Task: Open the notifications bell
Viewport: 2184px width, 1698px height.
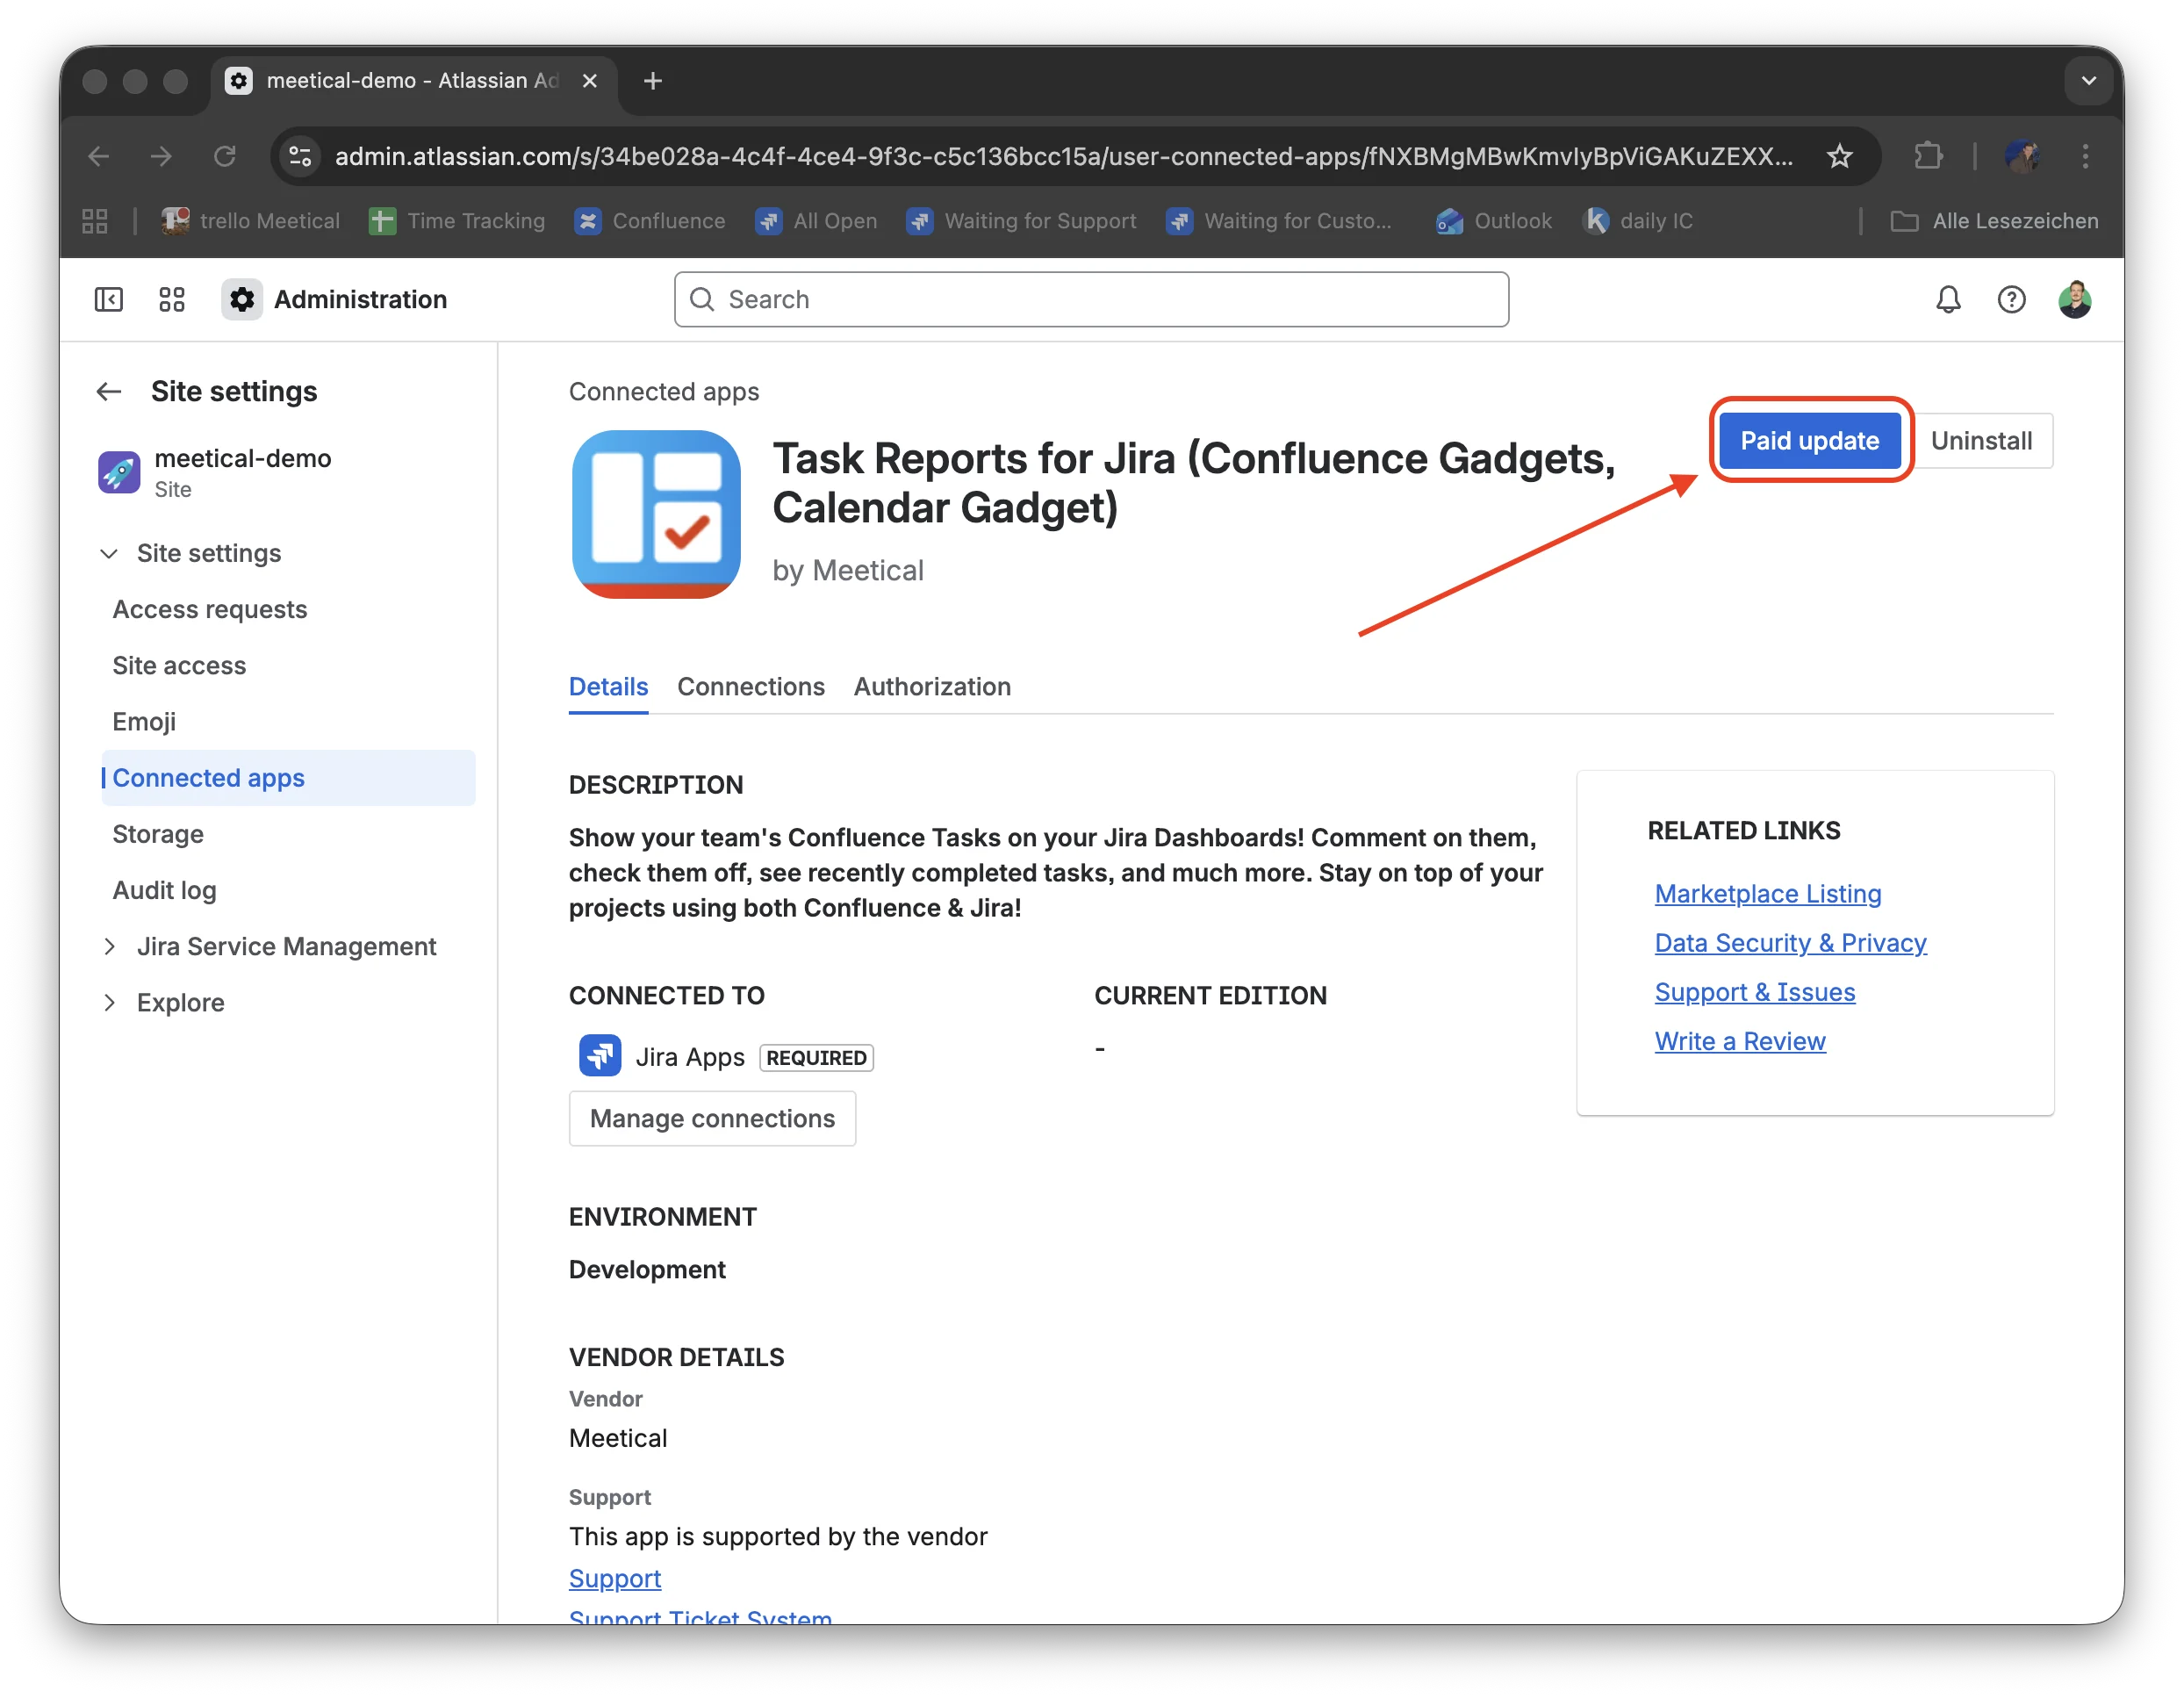Action: coord(1948,299)
